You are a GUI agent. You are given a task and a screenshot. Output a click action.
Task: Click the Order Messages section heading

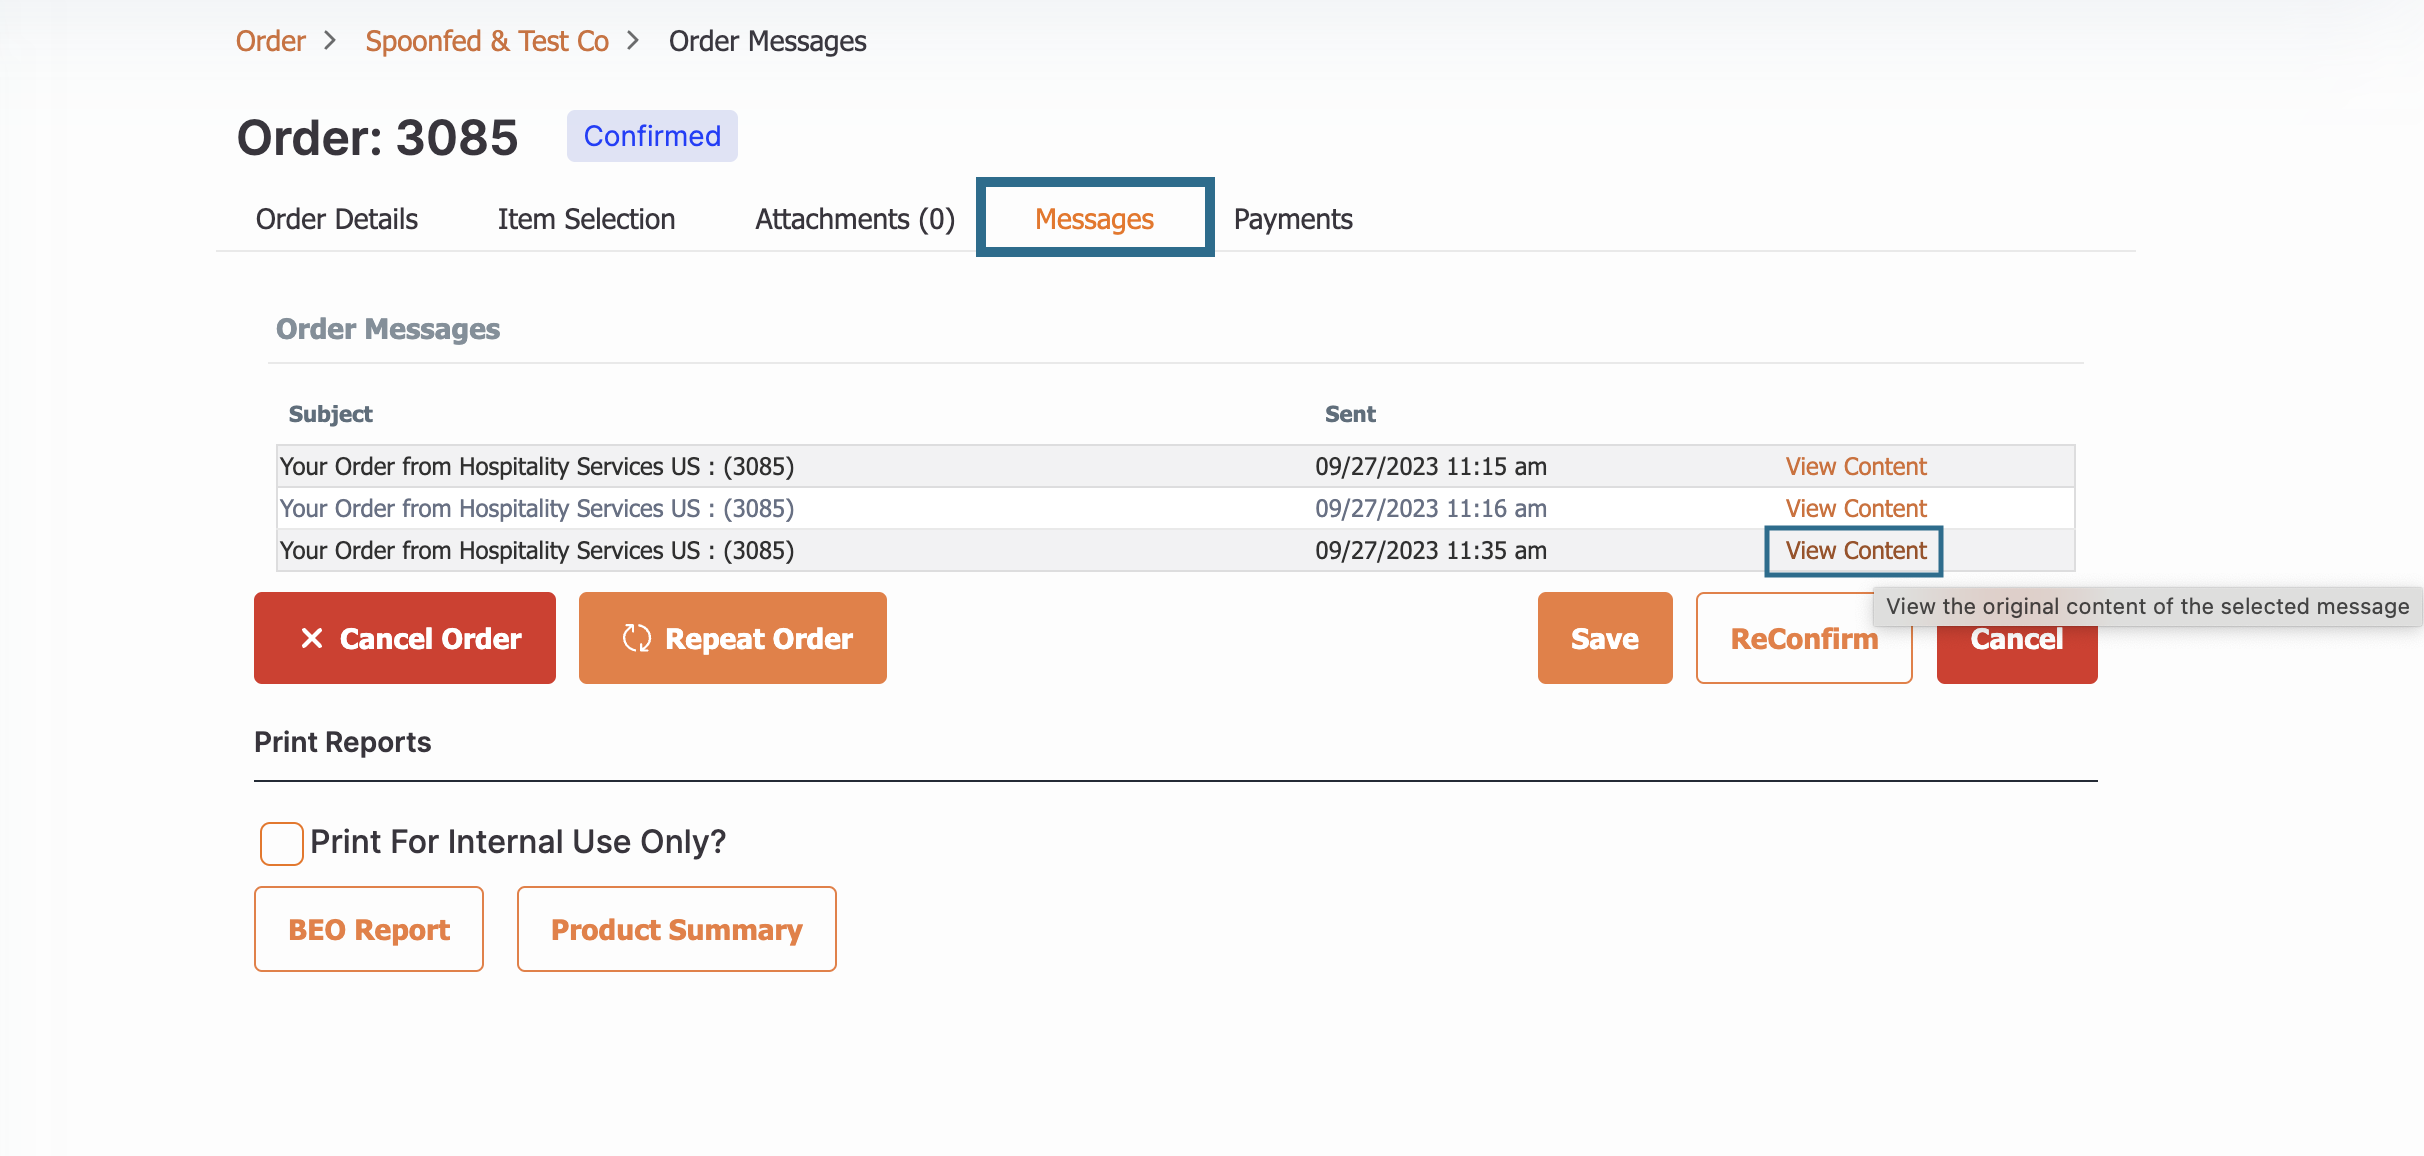coord(388,329)
